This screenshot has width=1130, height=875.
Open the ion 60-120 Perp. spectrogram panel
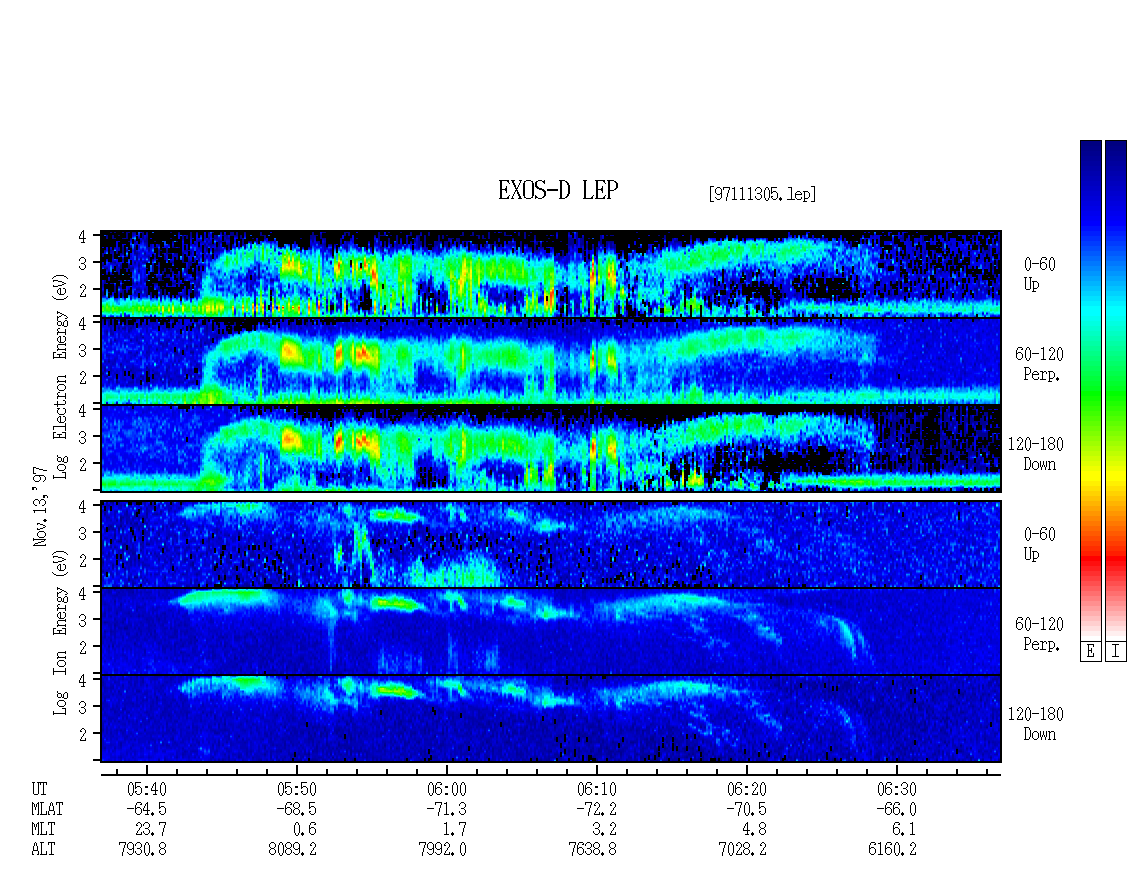551,631
